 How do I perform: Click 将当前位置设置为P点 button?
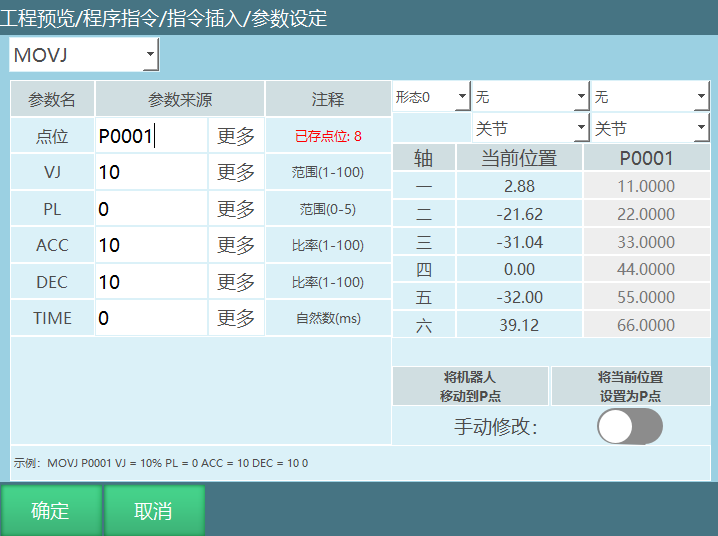(x=630, y=387)
